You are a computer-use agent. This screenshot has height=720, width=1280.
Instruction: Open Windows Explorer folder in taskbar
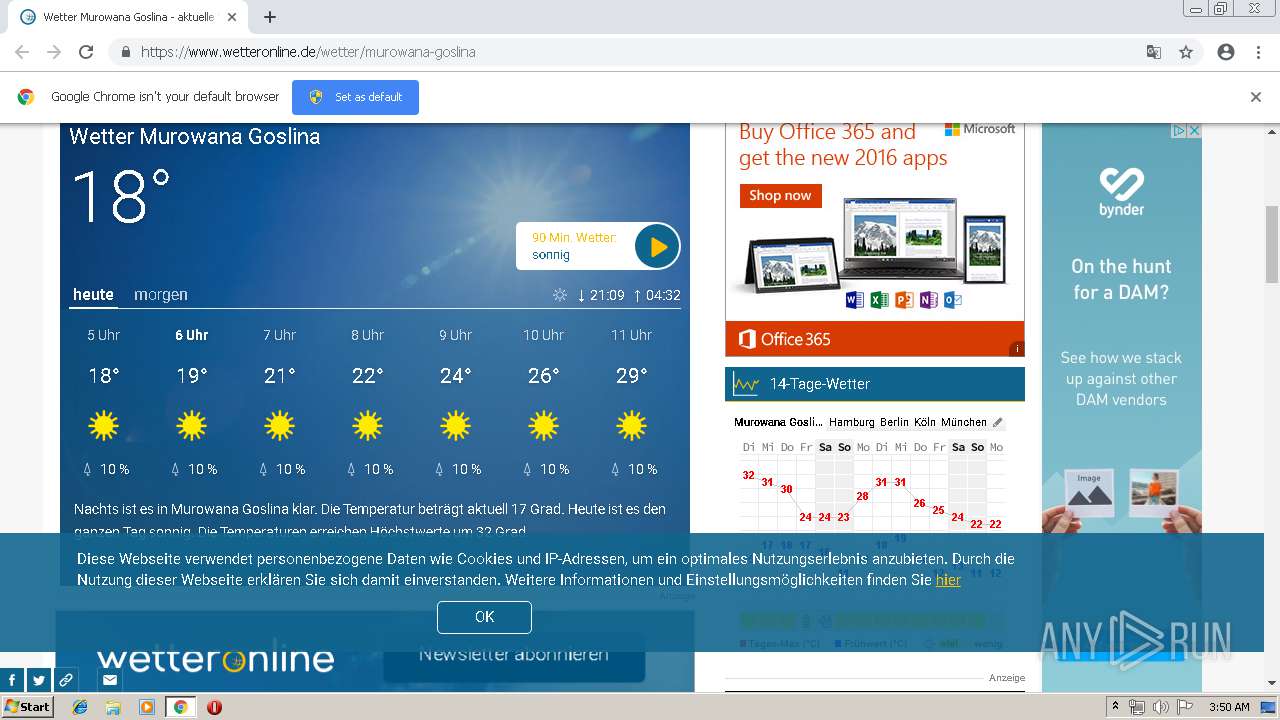point(113,707)
